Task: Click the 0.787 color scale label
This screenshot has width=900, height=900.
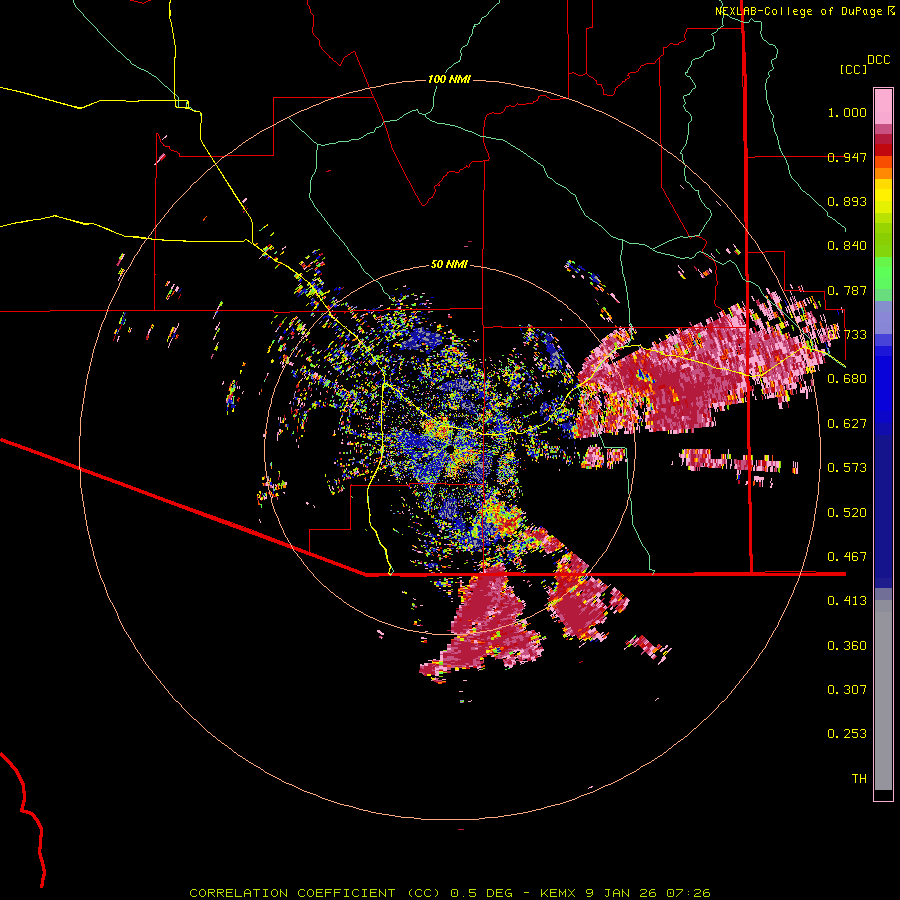Action: (847, 290)
